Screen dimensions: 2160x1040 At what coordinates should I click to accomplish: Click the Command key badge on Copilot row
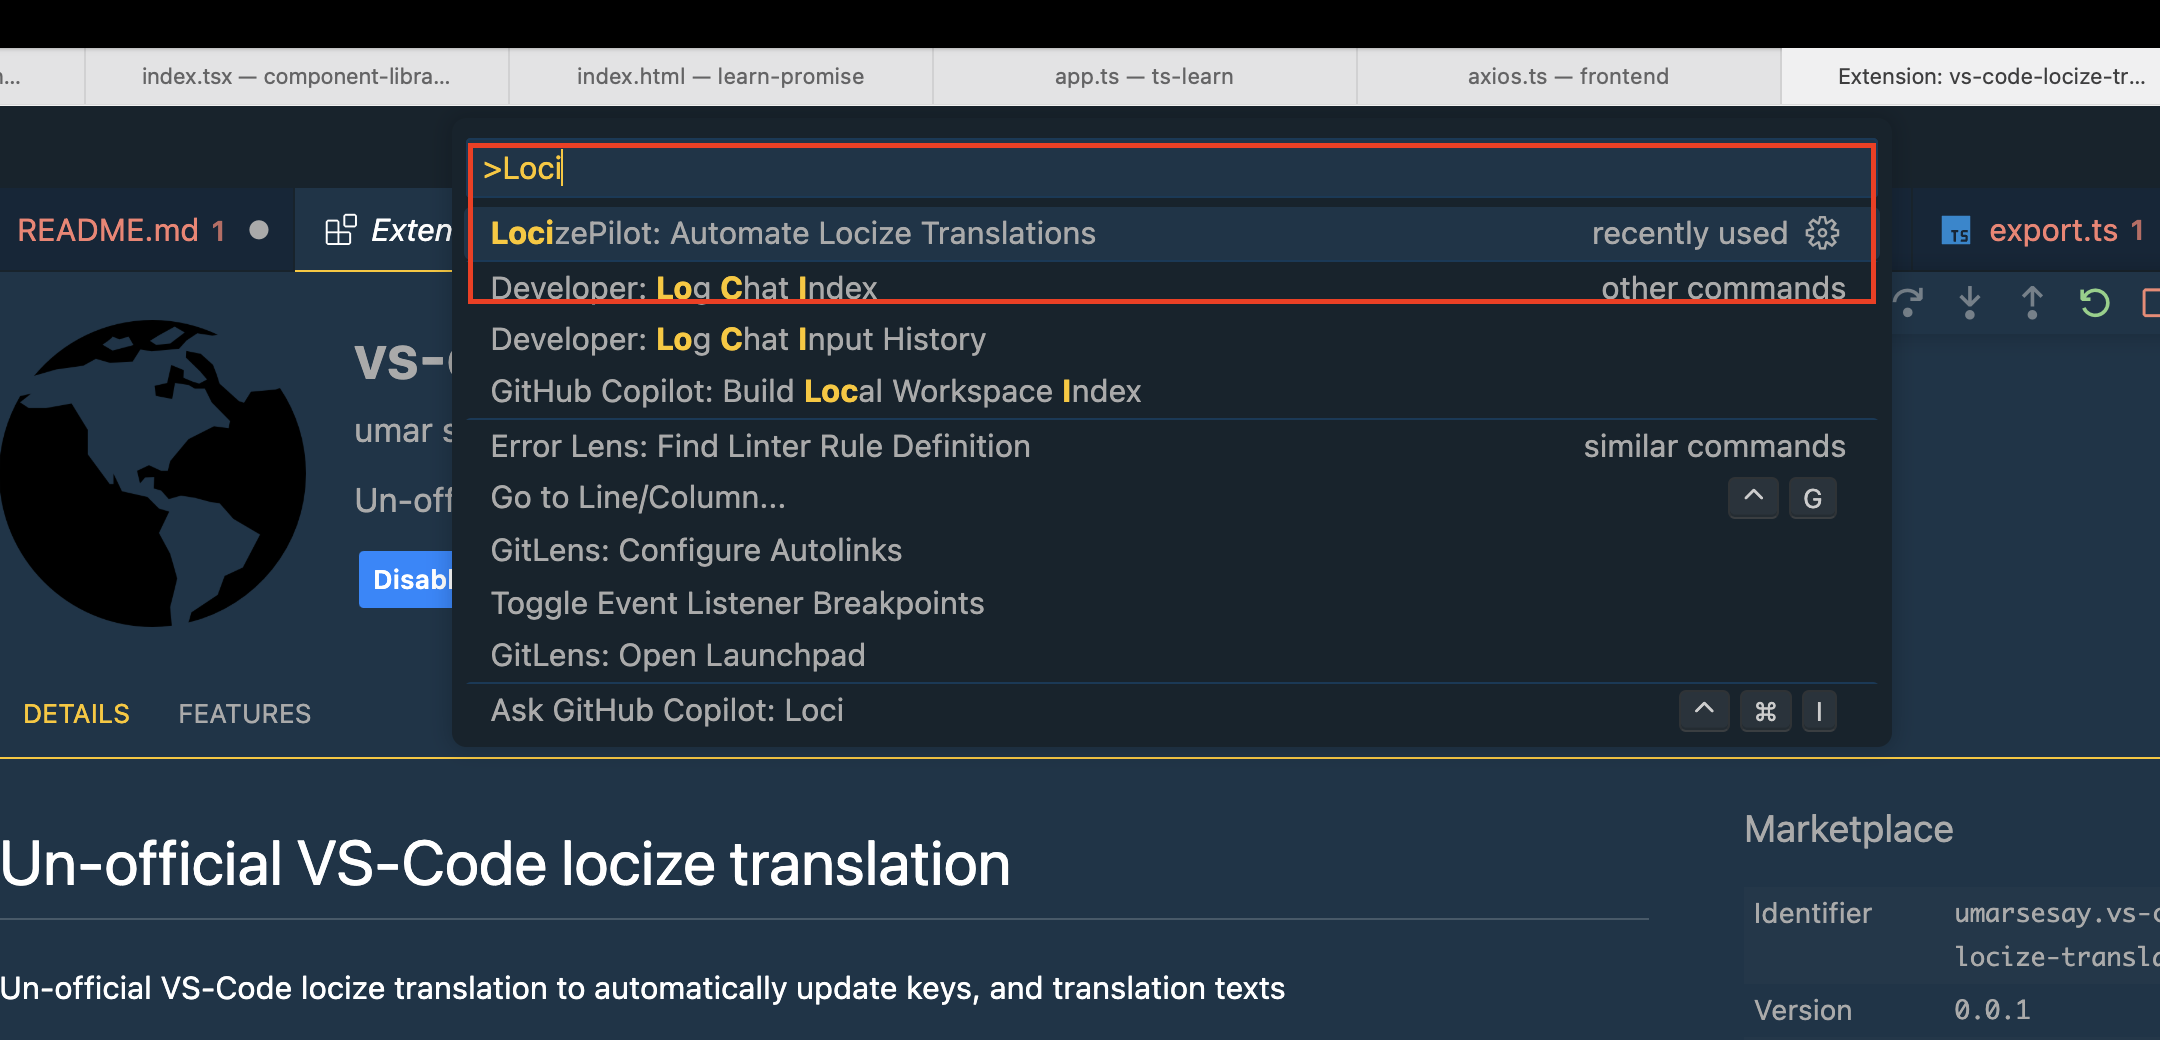1766,712
